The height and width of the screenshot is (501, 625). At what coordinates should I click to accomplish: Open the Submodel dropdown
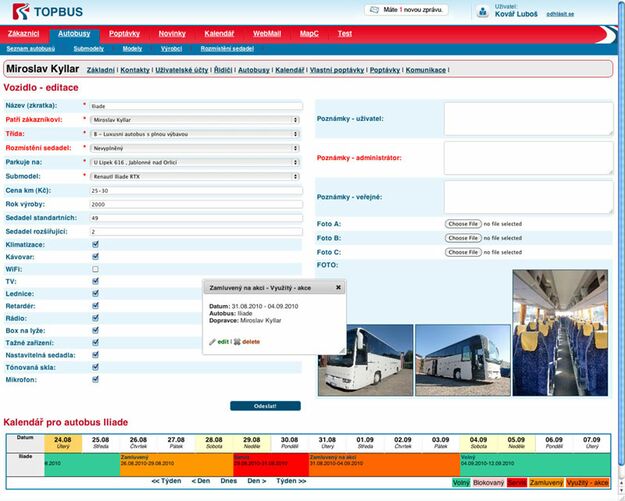tap(195, 177)
